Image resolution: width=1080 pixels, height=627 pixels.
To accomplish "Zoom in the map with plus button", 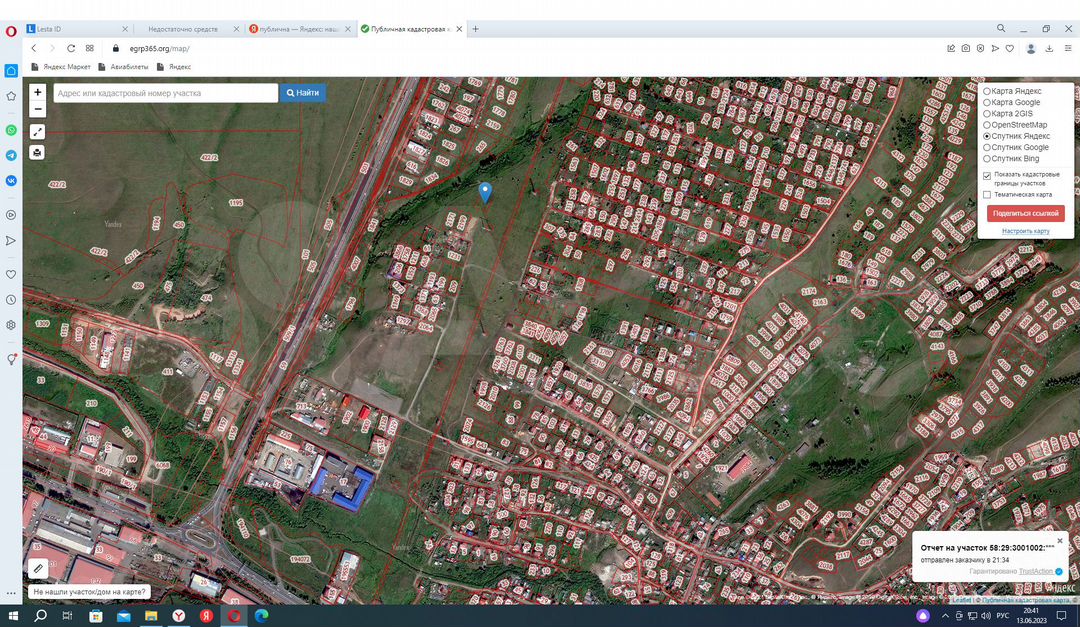I will coord(38,92).
